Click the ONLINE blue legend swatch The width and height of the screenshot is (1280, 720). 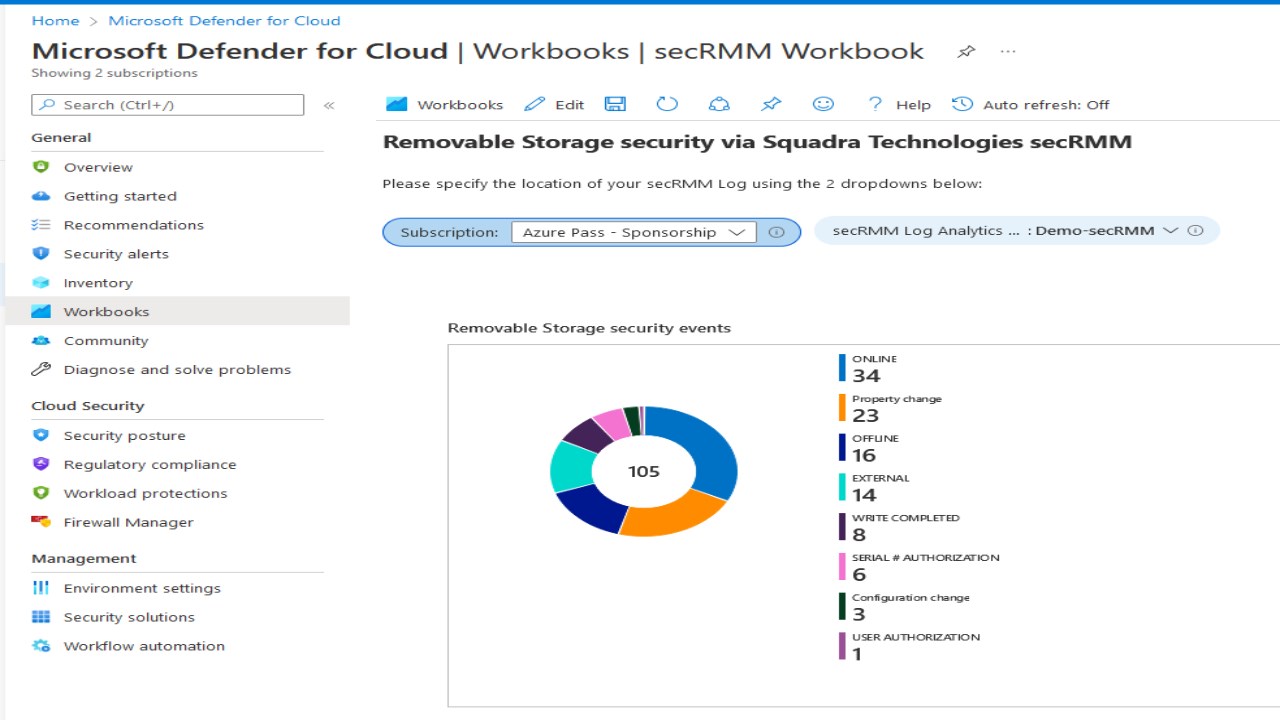[842, 367]
